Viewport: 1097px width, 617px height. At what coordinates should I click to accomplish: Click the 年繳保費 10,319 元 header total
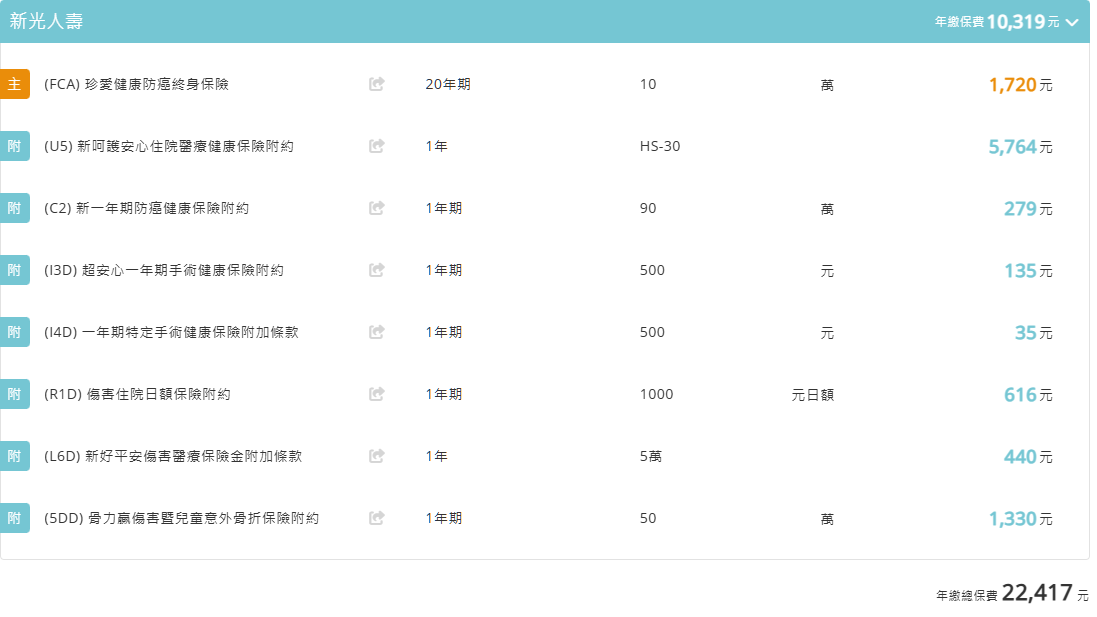(996, 22)
